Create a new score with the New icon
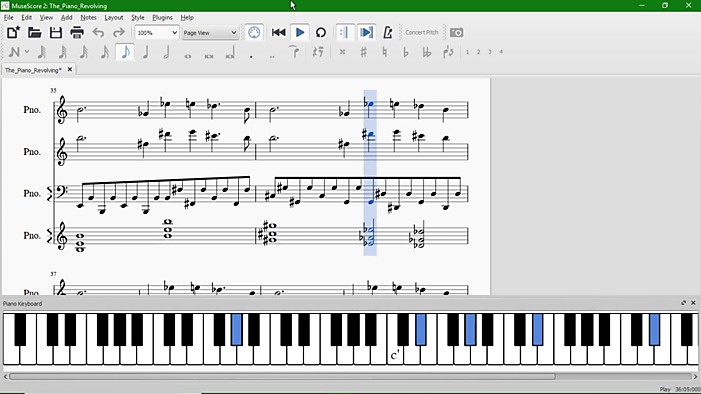The image size is (701, 394). (13, 32)
